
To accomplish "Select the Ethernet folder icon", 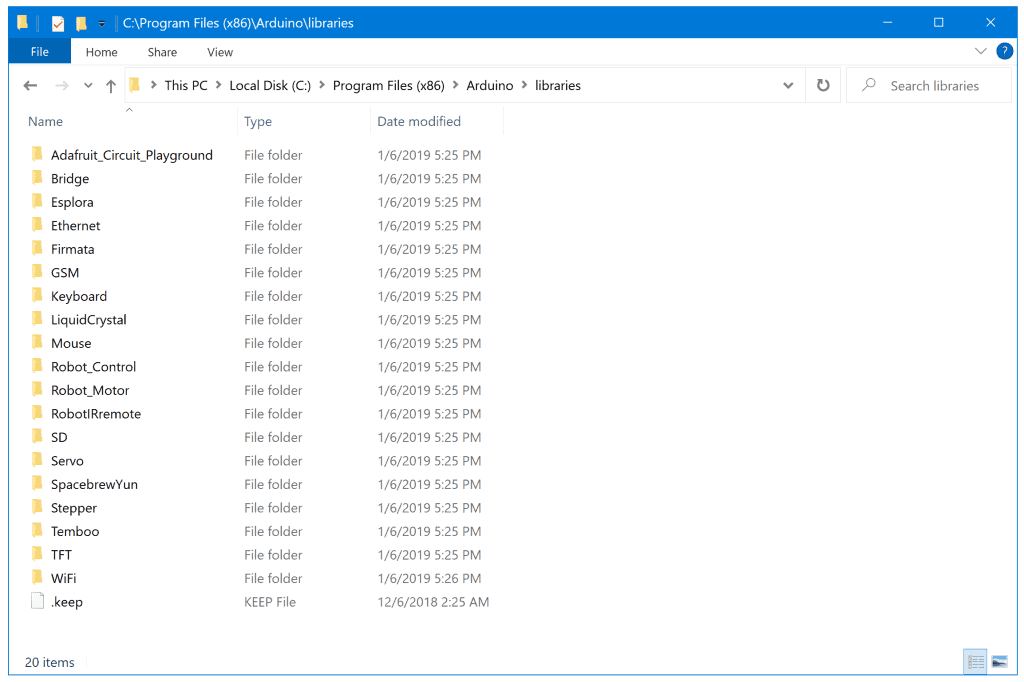I will pyautogui.click(x=37, y=225).
